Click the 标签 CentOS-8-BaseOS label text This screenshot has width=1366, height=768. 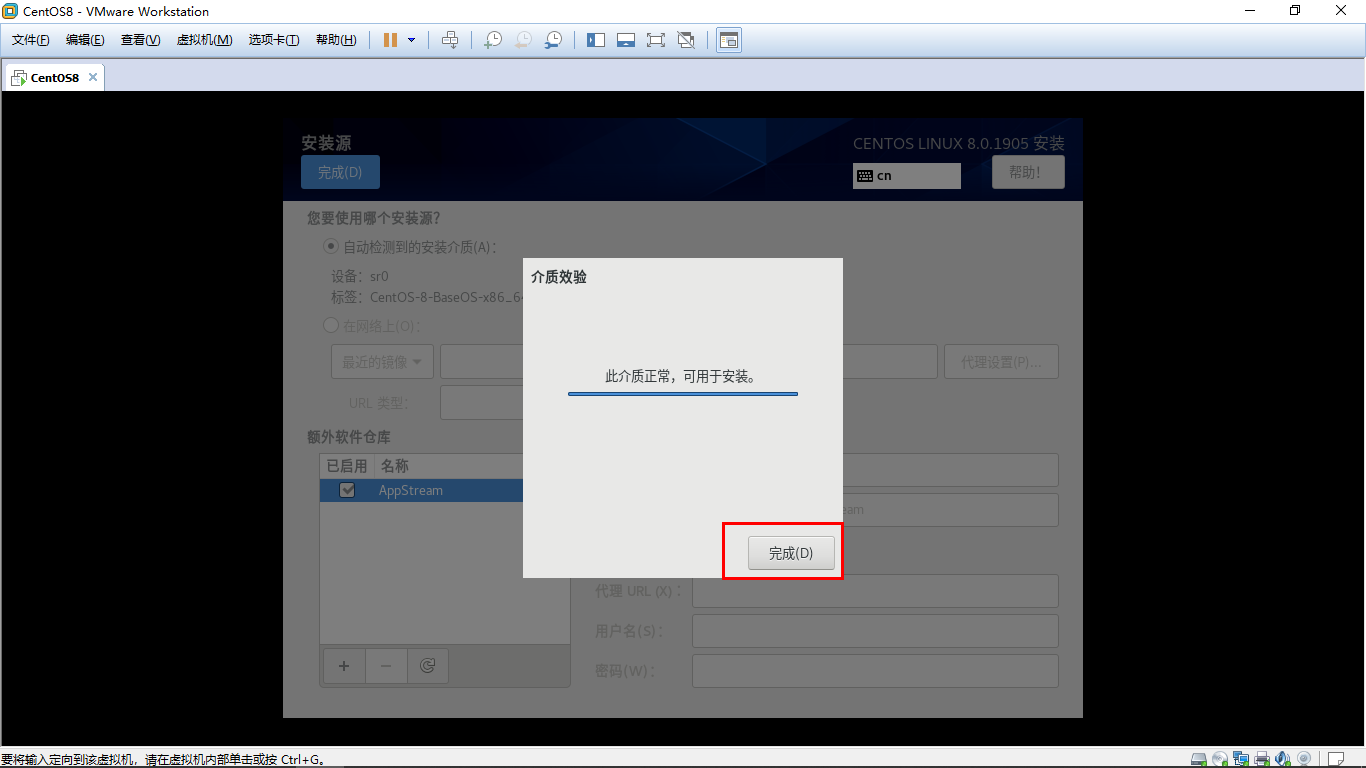click(427, 297)
